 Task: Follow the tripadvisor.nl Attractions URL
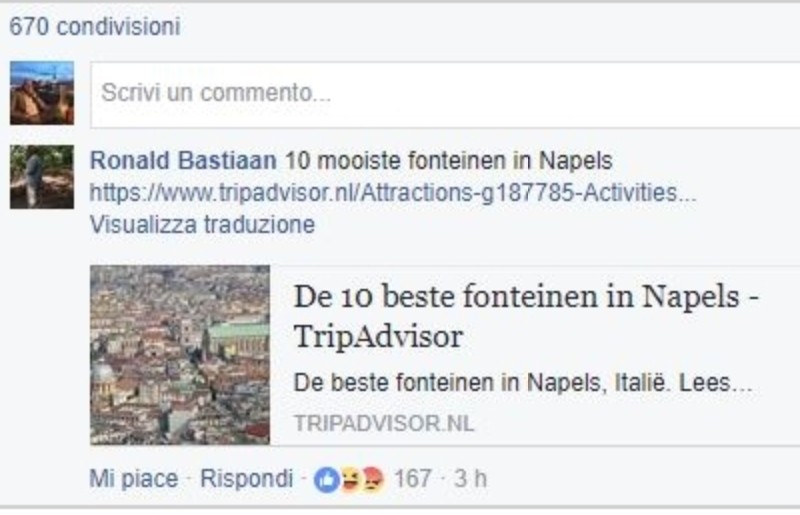click(x=393, y=192)
